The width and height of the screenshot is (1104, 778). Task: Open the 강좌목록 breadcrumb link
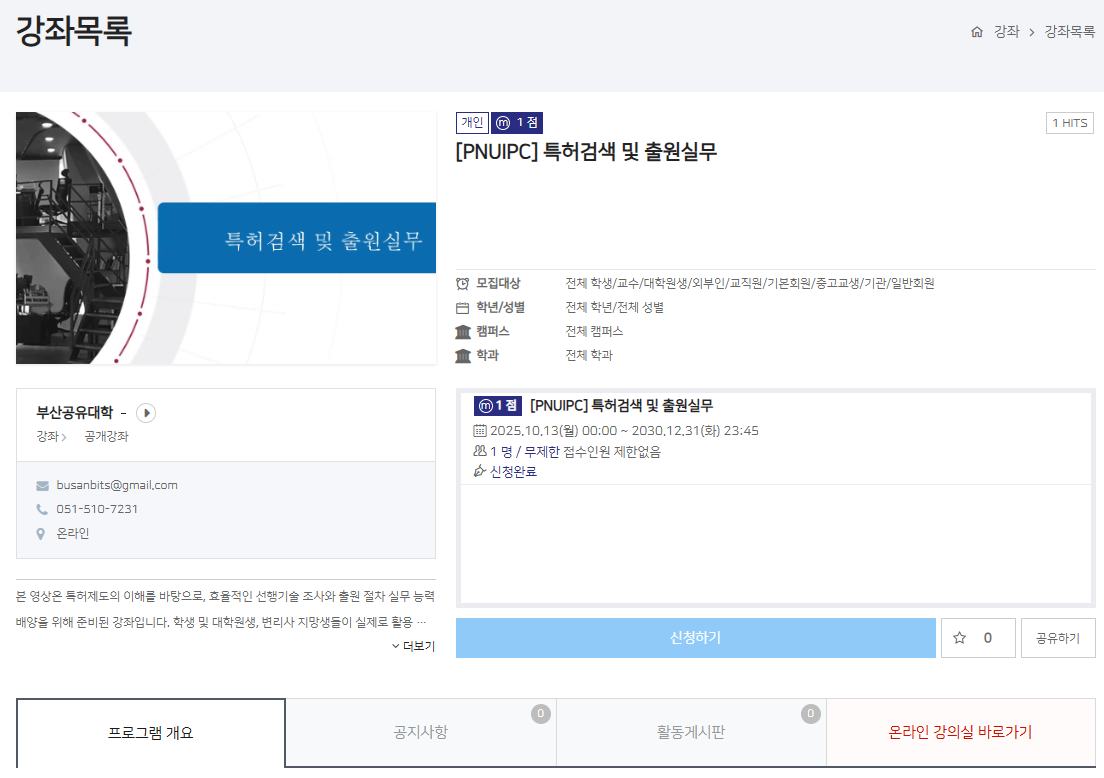click(1069, 32)
